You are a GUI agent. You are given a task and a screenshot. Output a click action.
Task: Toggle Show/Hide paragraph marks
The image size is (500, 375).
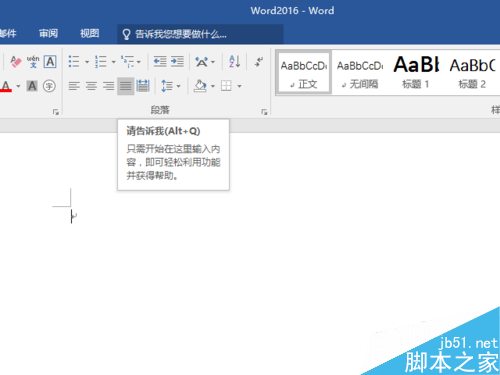(x=259, y=62)
